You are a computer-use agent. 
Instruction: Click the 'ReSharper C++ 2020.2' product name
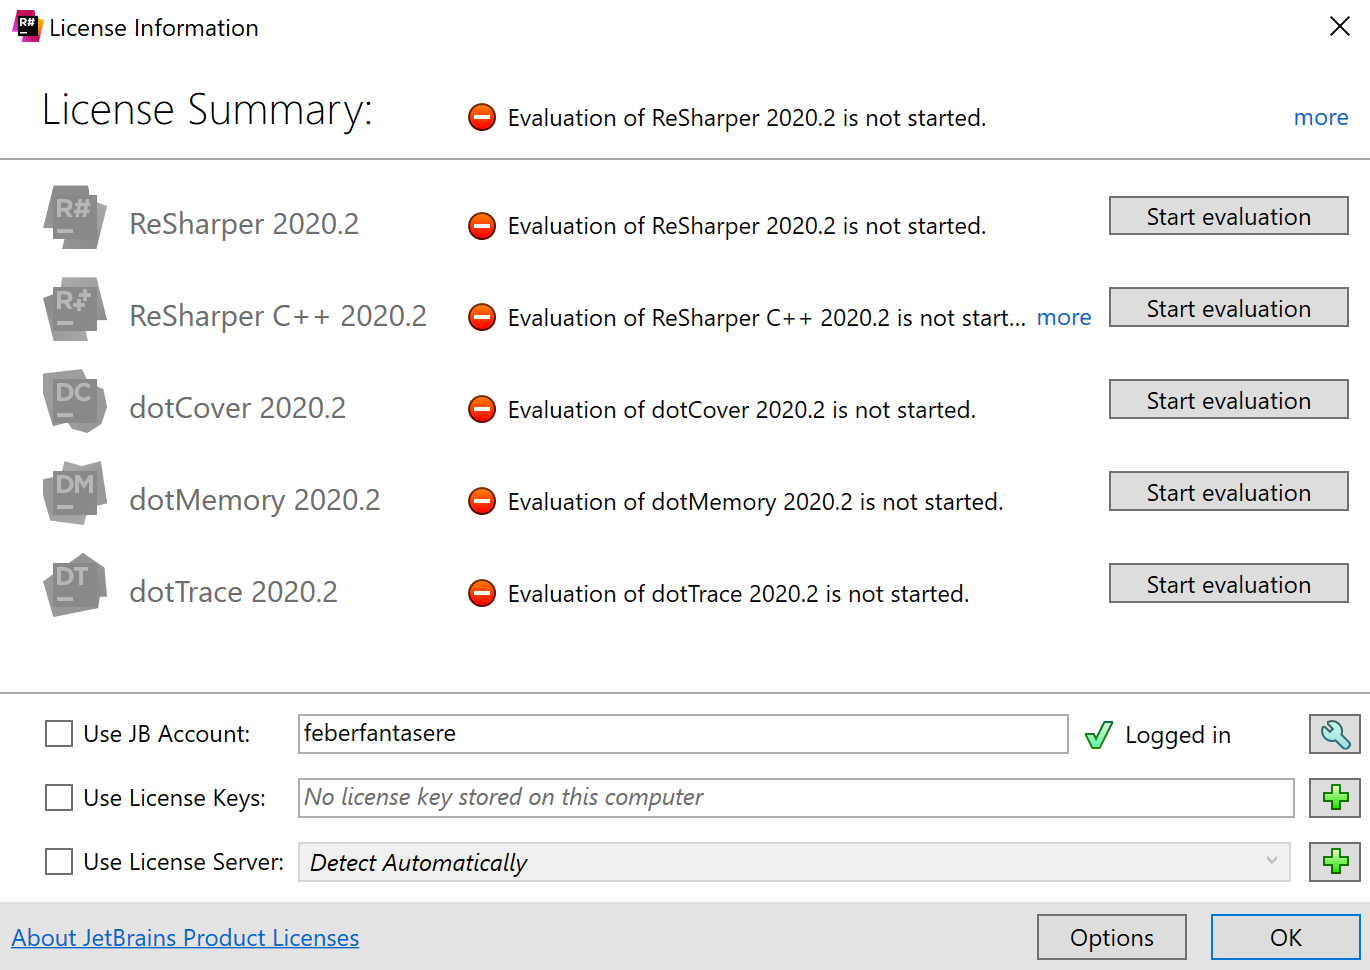click(278, 316)
